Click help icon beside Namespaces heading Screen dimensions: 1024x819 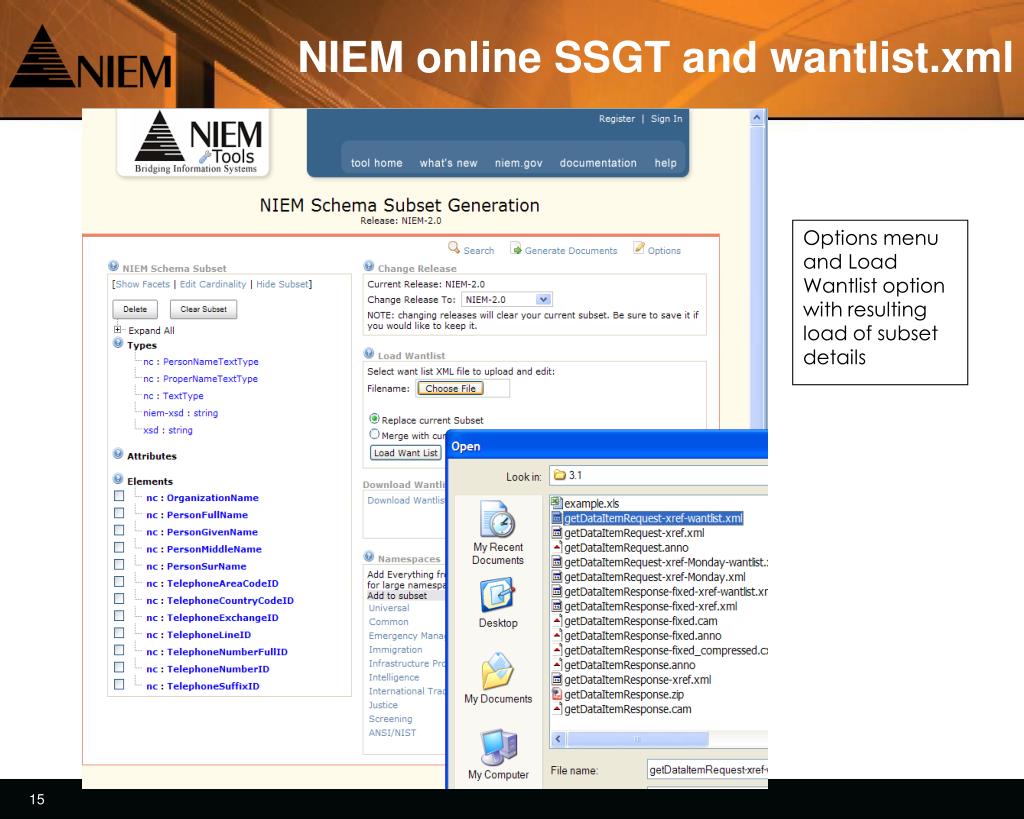[x=369, y=557]
